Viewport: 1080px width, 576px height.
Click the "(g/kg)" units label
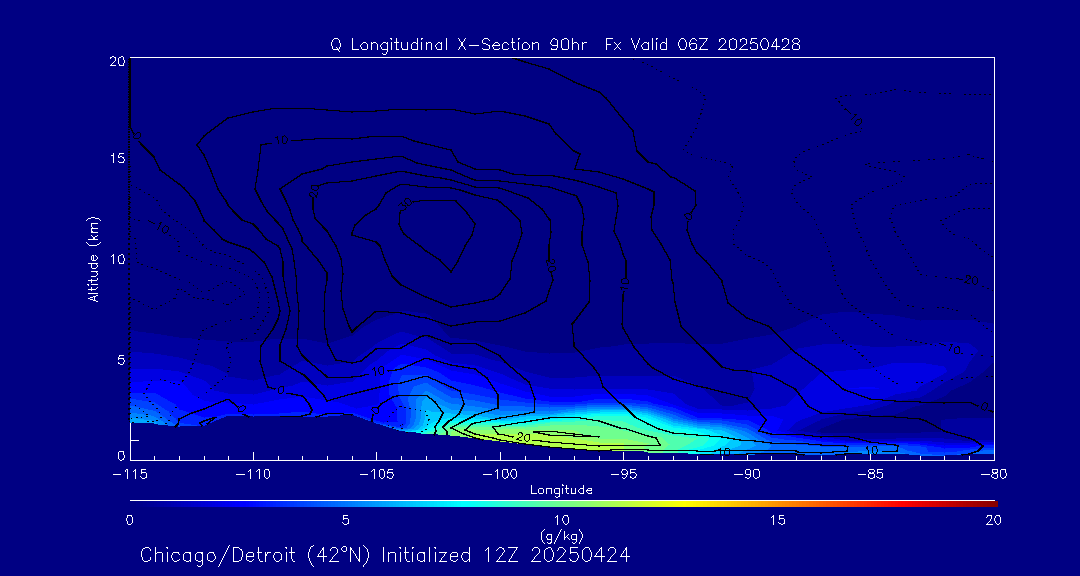pyautogui.click(x=563, y=536)
